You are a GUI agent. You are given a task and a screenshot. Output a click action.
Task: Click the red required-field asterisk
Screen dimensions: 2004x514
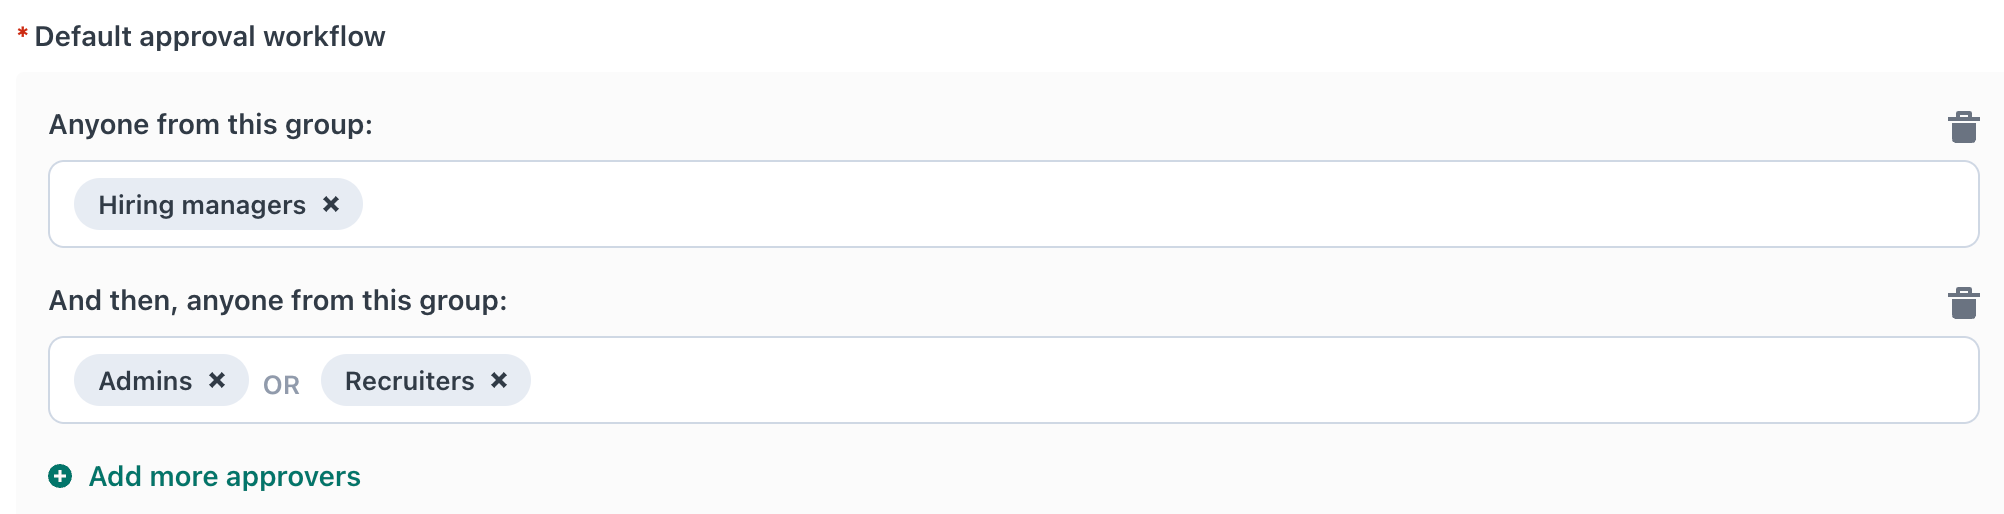coord(22,36)
